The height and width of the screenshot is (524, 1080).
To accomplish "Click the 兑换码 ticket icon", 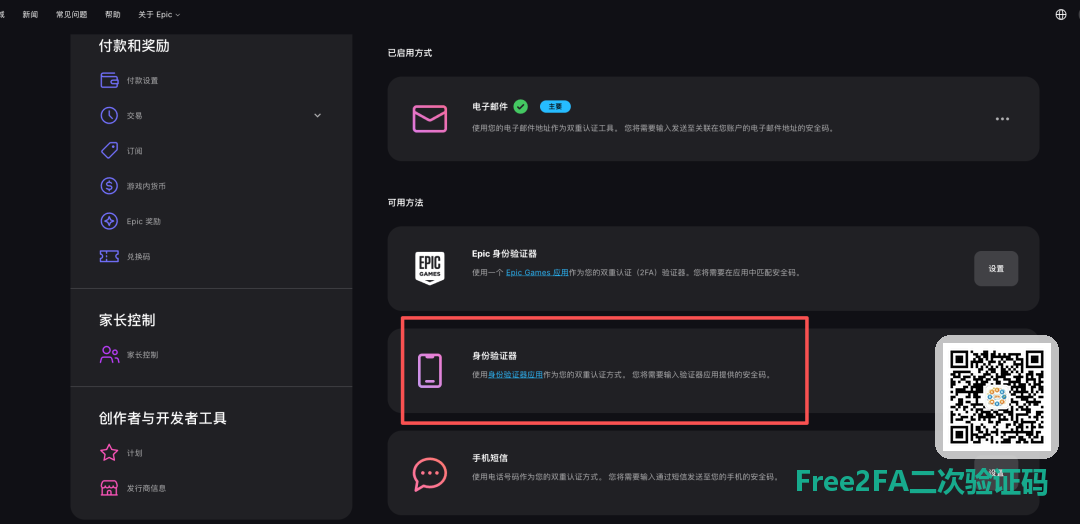I will [x=110, y=256].
